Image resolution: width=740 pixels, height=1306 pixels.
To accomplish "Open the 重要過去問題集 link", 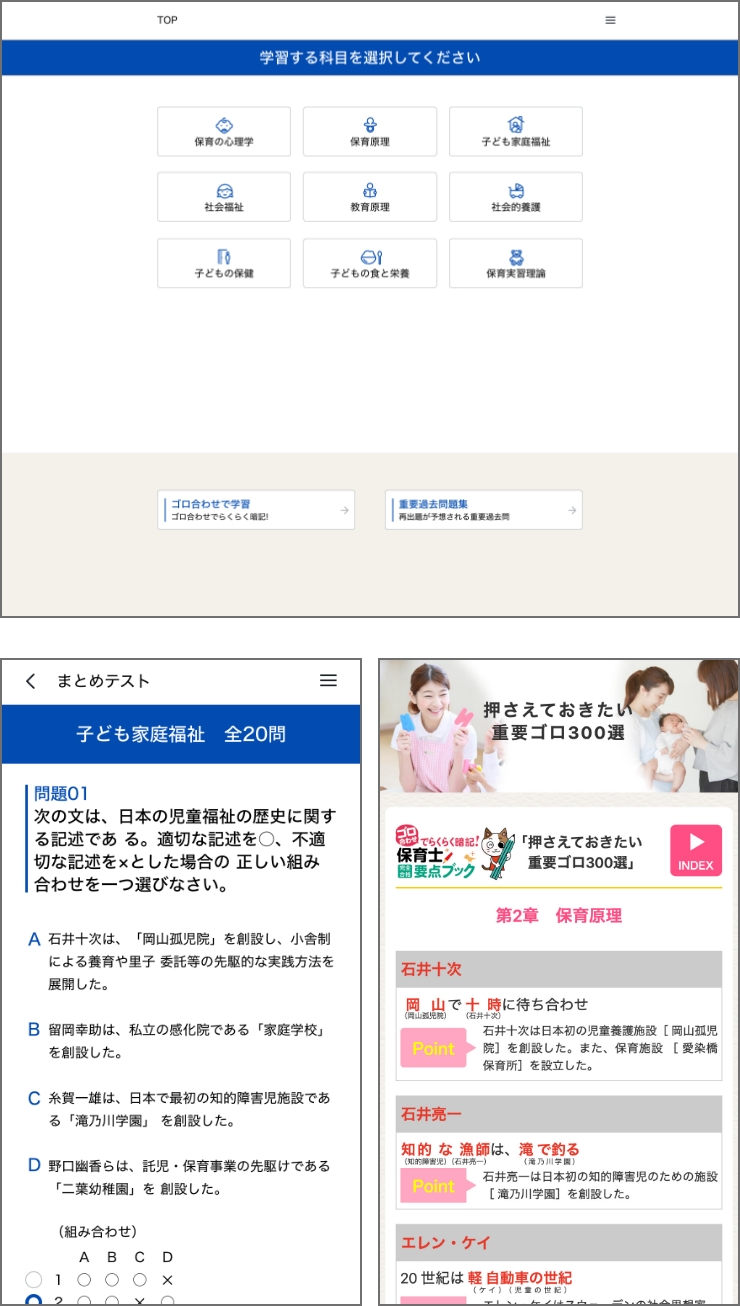I will coord(484,510).
